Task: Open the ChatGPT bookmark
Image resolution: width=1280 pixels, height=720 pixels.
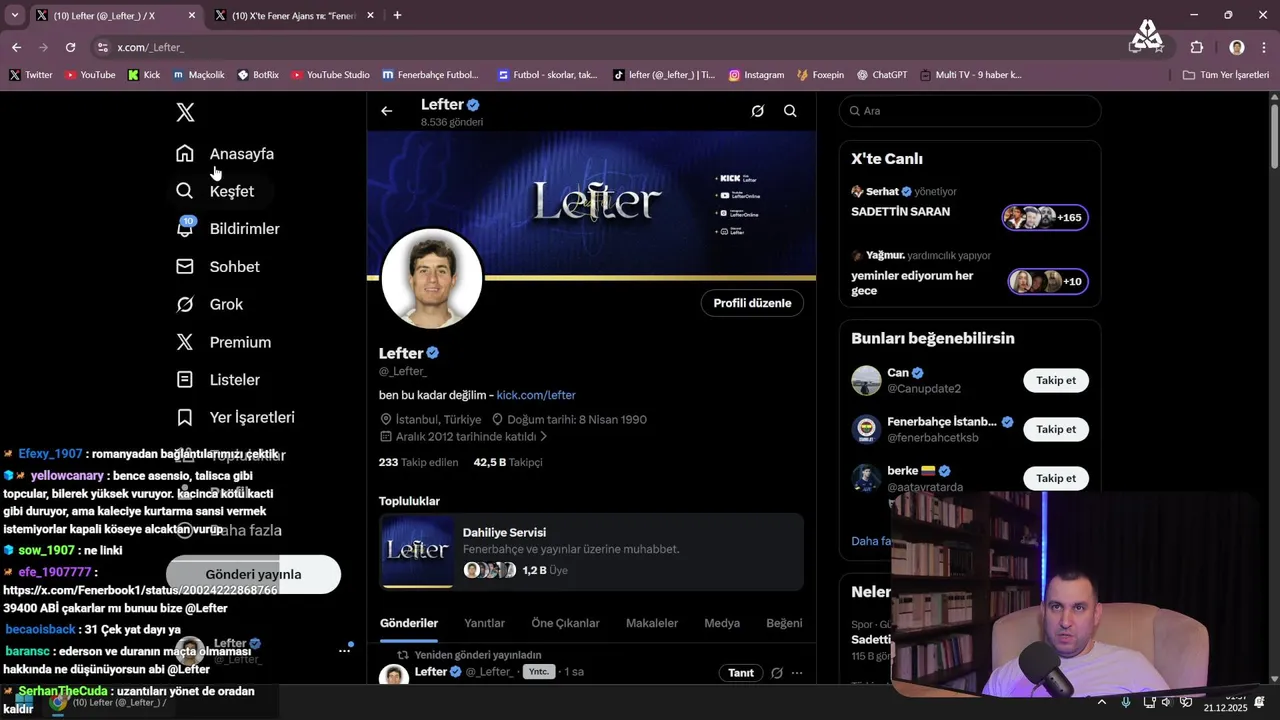Action: click(x=882, y=75)
